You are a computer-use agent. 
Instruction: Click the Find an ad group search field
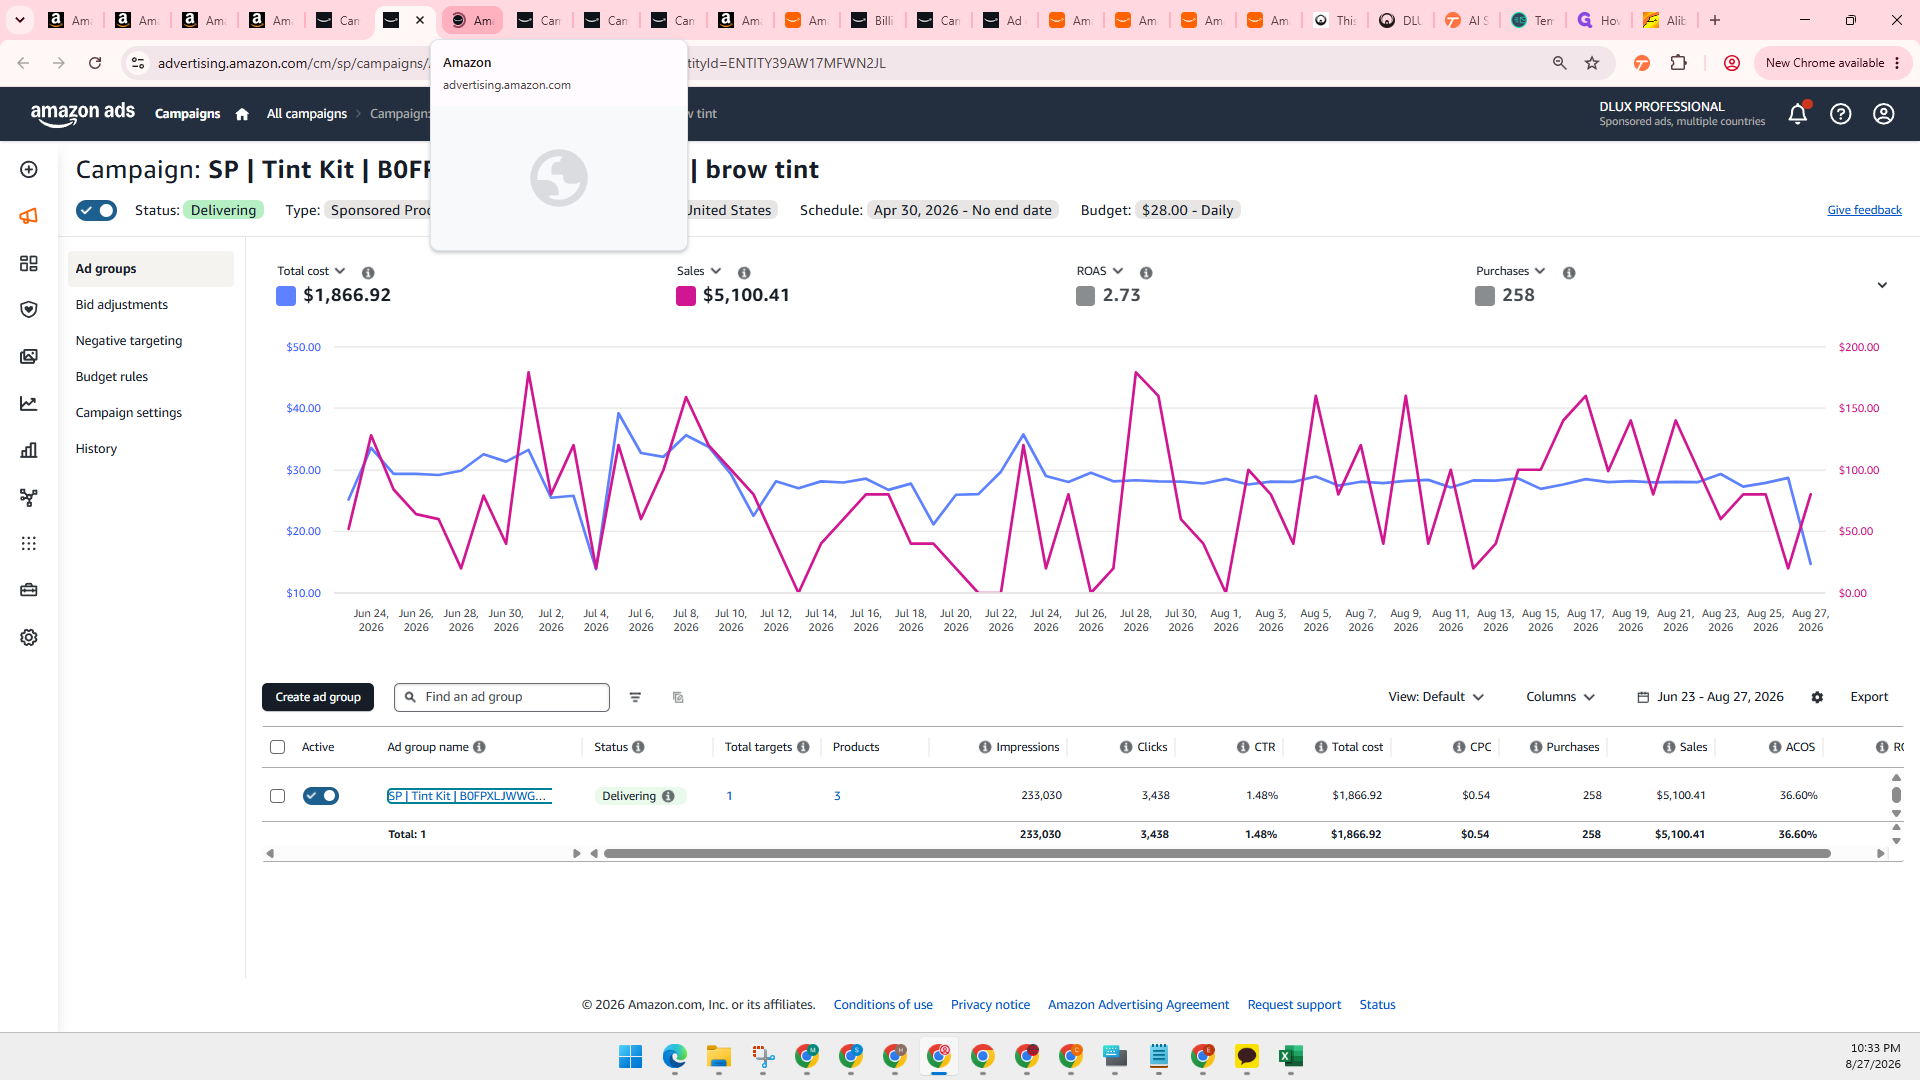tap(502, 698)
